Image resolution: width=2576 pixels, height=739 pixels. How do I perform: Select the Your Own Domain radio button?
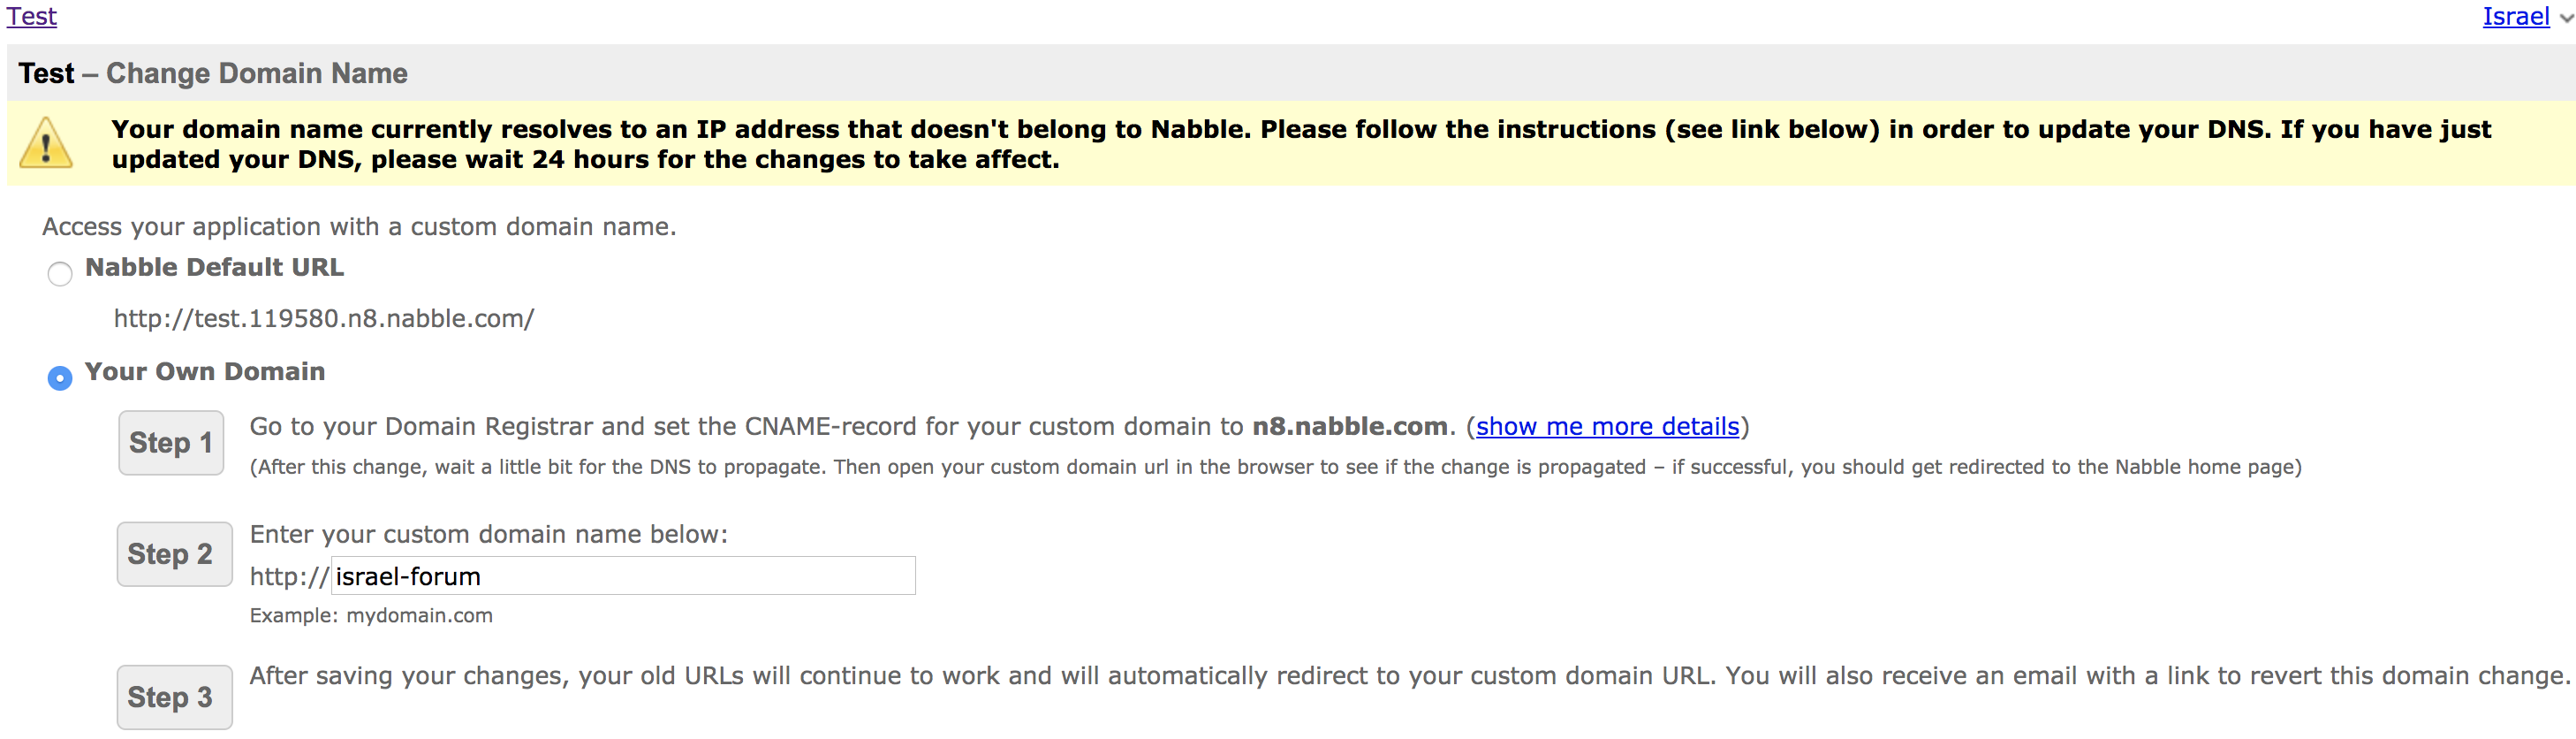[x=60, y=378]
